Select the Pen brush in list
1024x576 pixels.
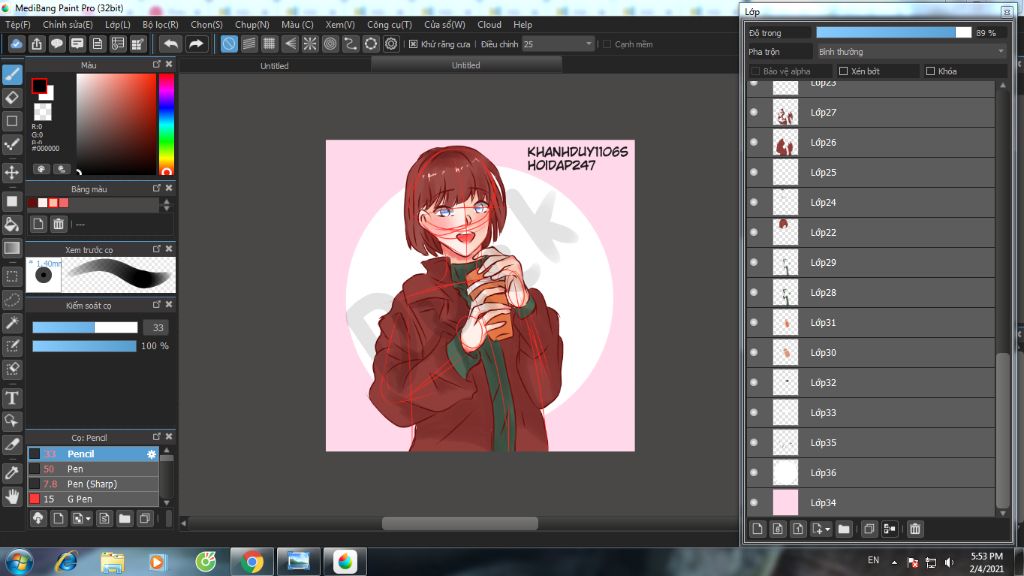pos(93,469)
